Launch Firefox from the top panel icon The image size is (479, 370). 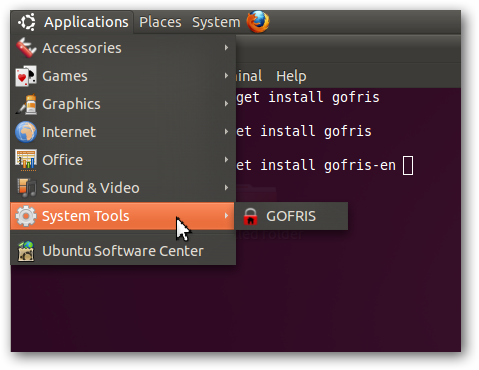258,22
